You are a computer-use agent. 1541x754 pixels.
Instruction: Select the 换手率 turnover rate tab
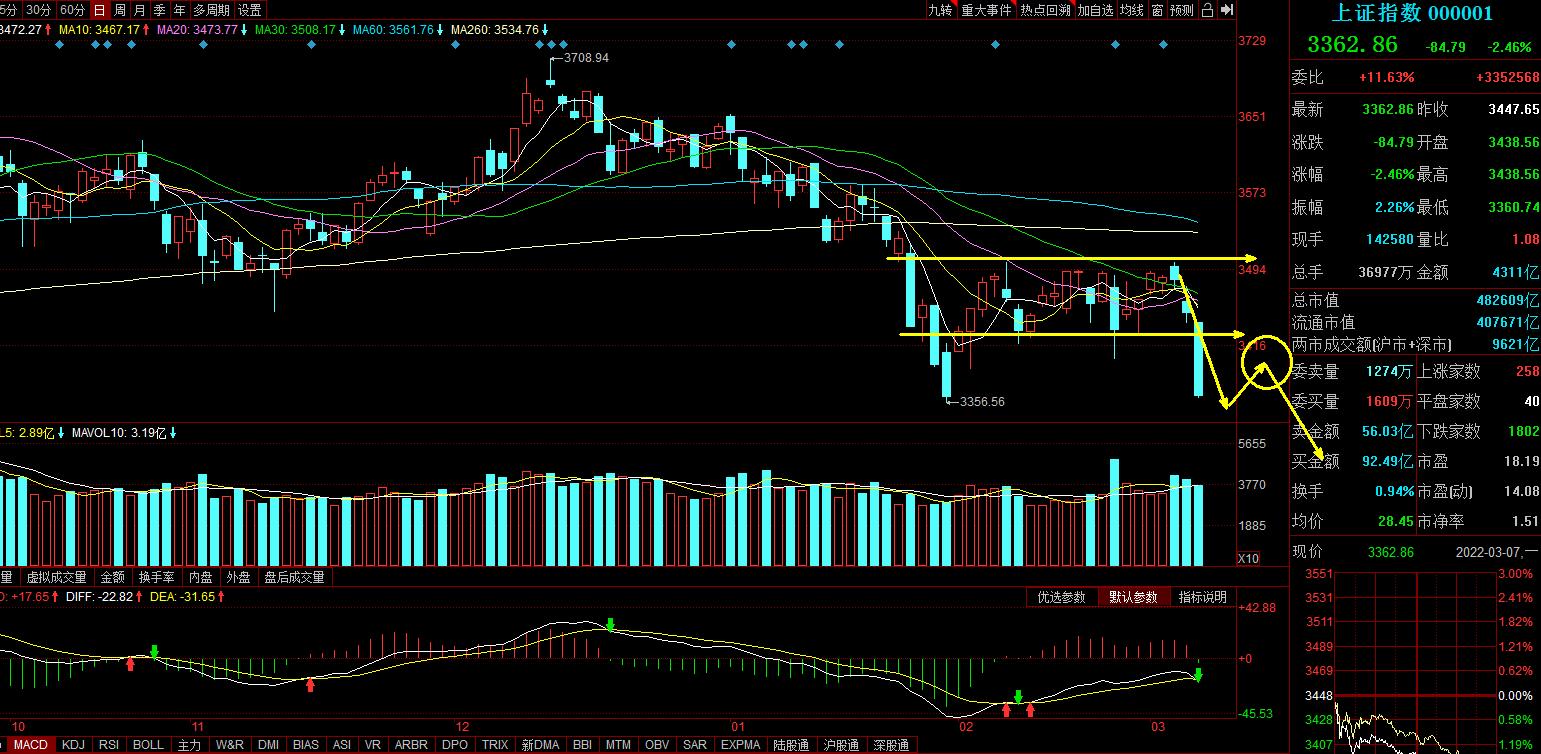click(157, 577)
